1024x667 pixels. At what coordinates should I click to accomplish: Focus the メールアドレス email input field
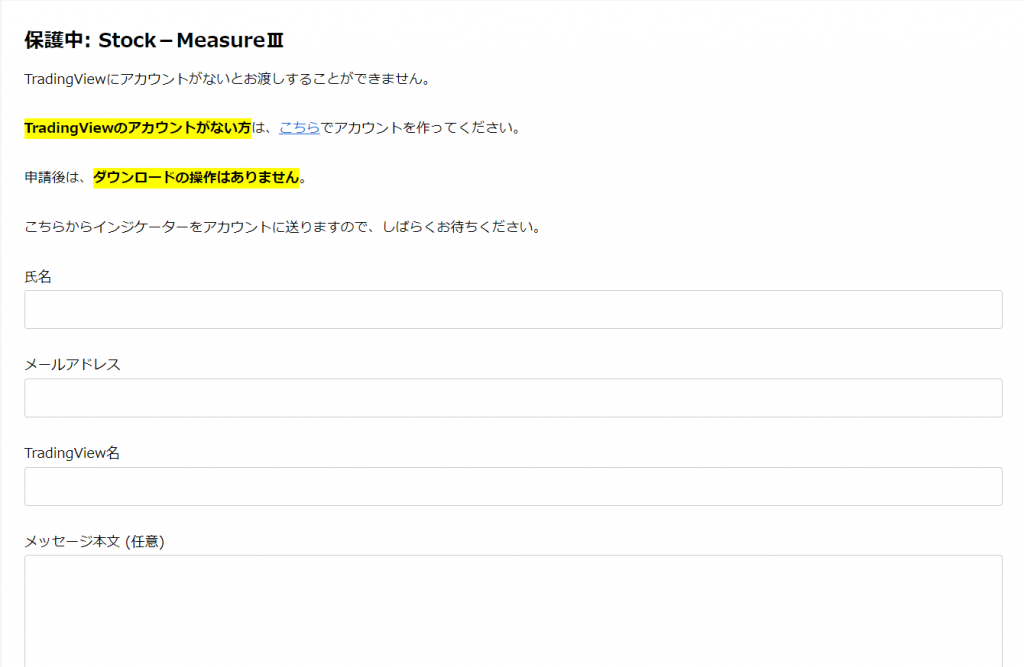[x=513, y=398]
